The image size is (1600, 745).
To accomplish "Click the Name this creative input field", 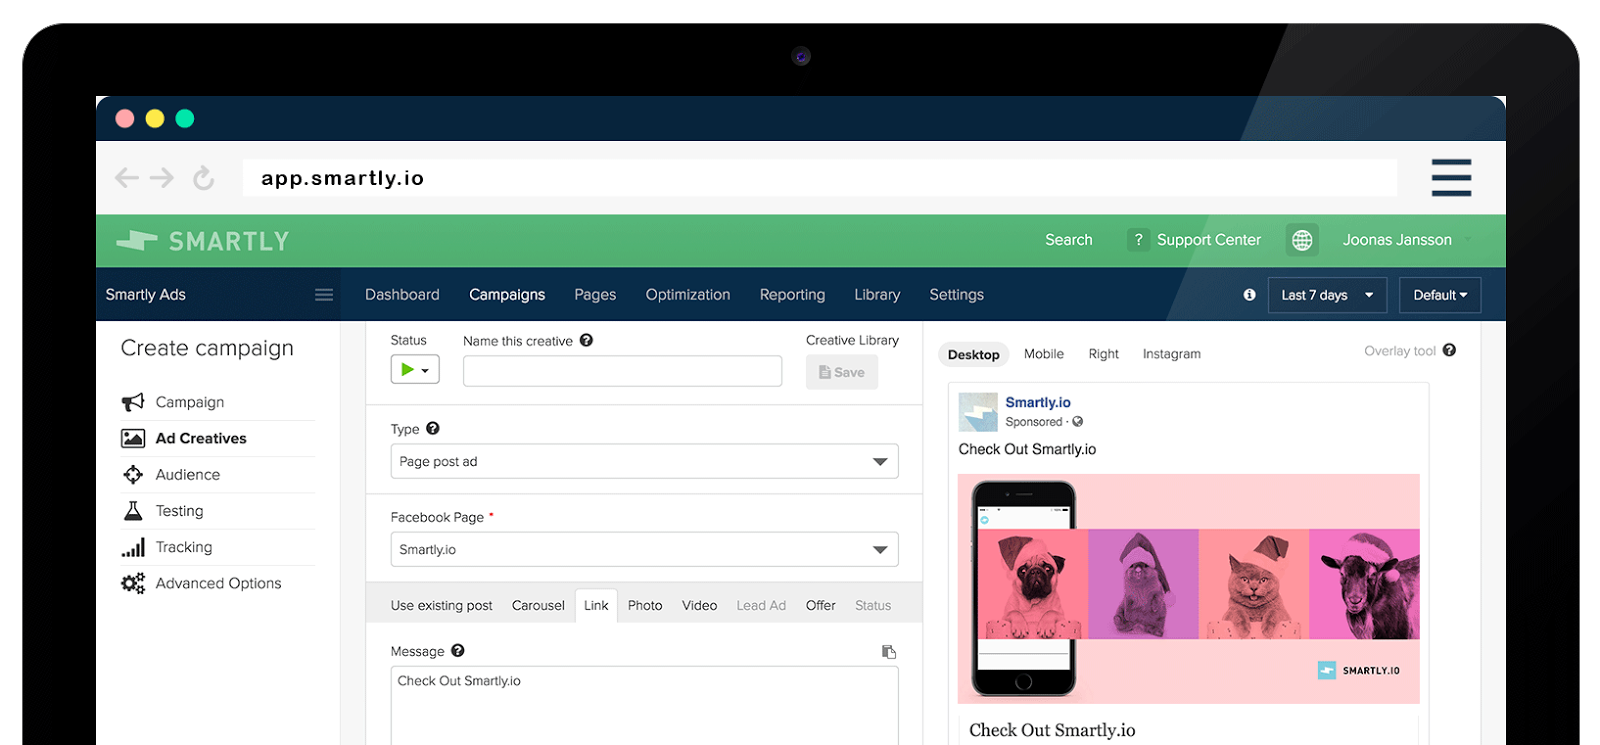I will click(x=622, y=371).
